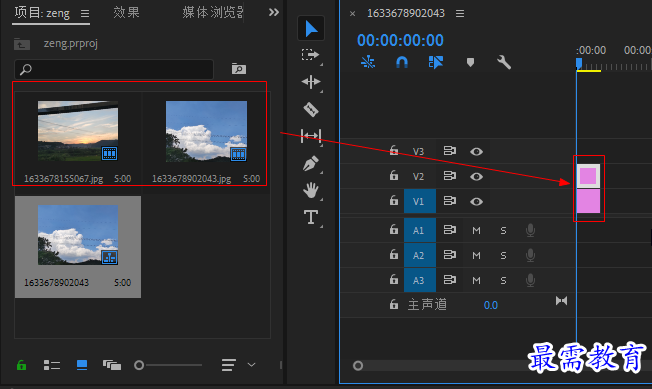This screenshot has height=389, width=652.
Task: Select 1633678902043 sequence thumbnail
Action: pyautogui.click(x=78, y=235)
